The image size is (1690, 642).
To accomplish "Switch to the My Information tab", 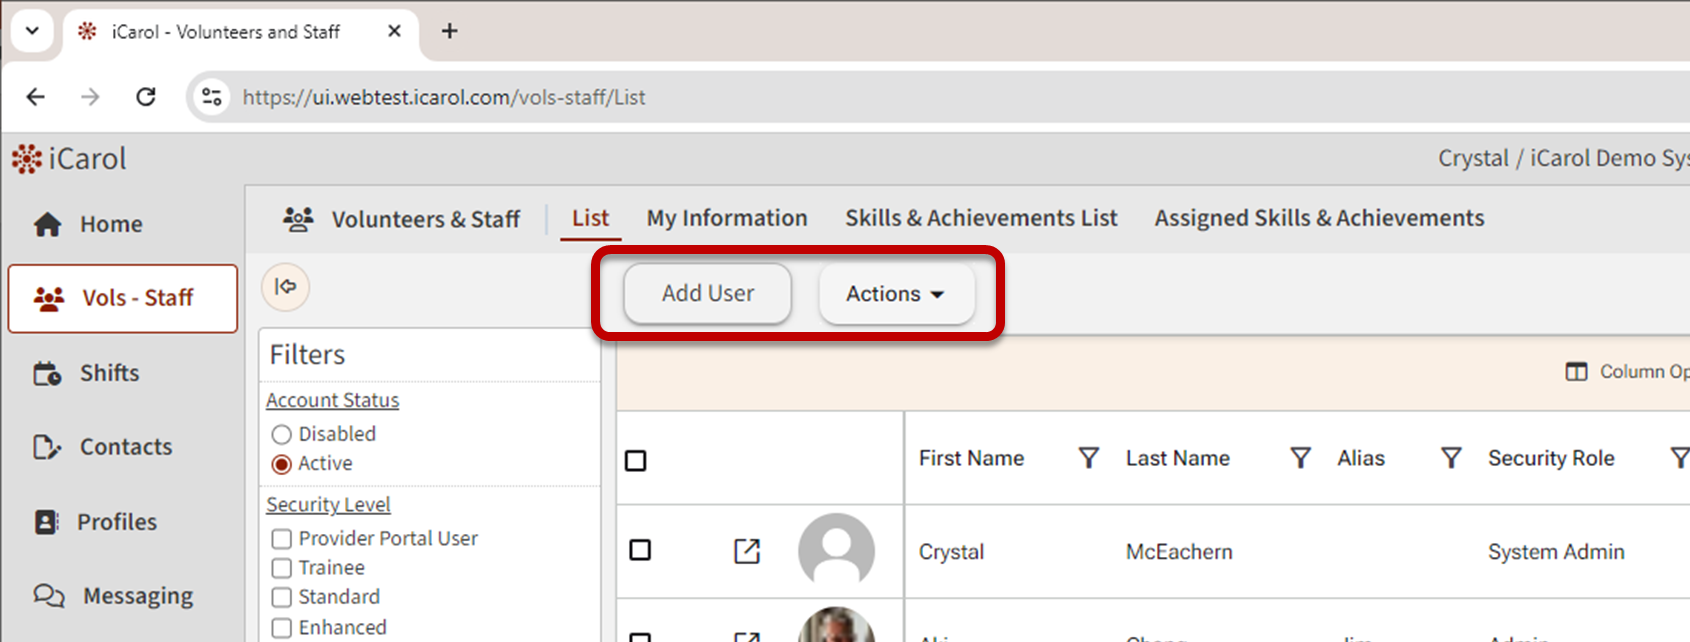I will click(726, 218).
